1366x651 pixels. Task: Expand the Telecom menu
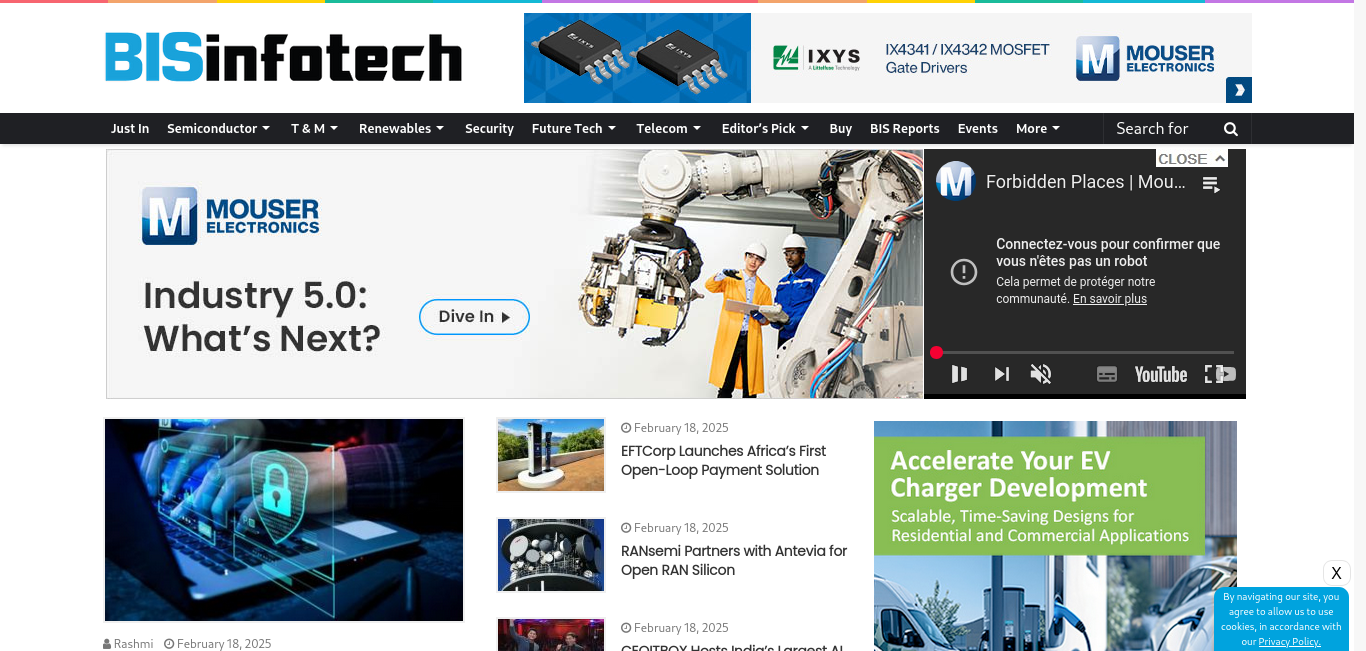point(669,129)
